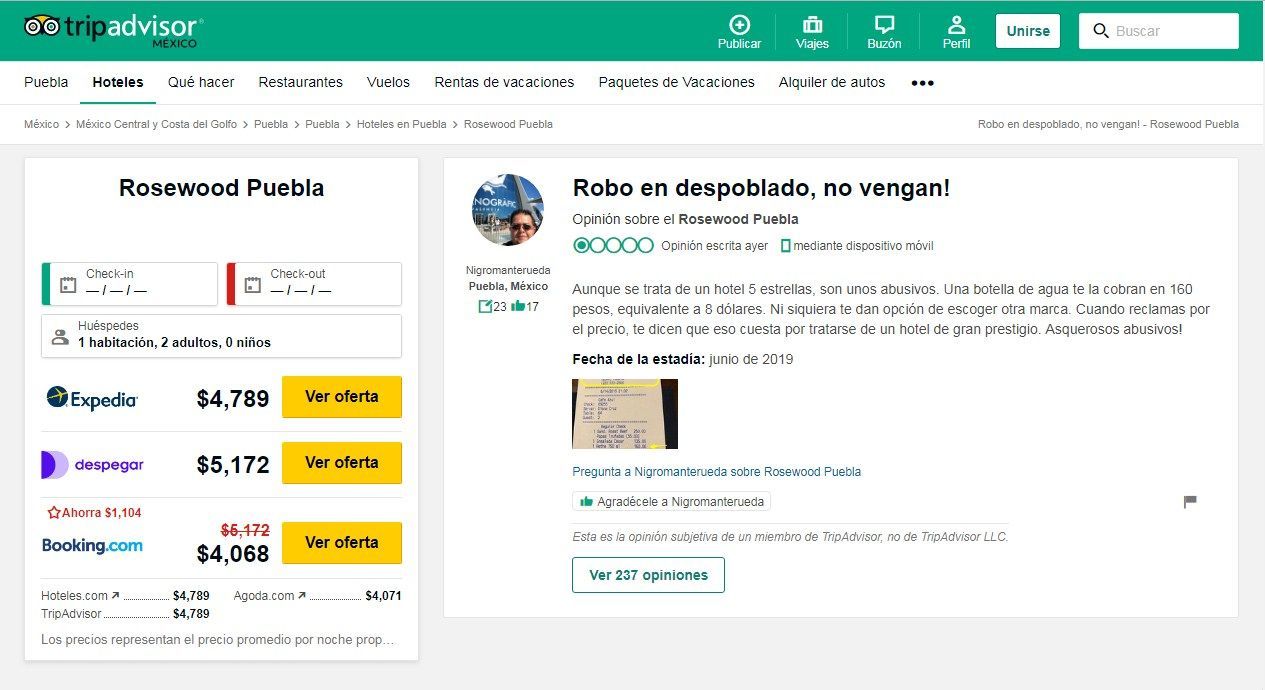Viewport: 1265px width, 690px height.
Task: Click the Buscar search input field
Action: (x=1159, y=31)
